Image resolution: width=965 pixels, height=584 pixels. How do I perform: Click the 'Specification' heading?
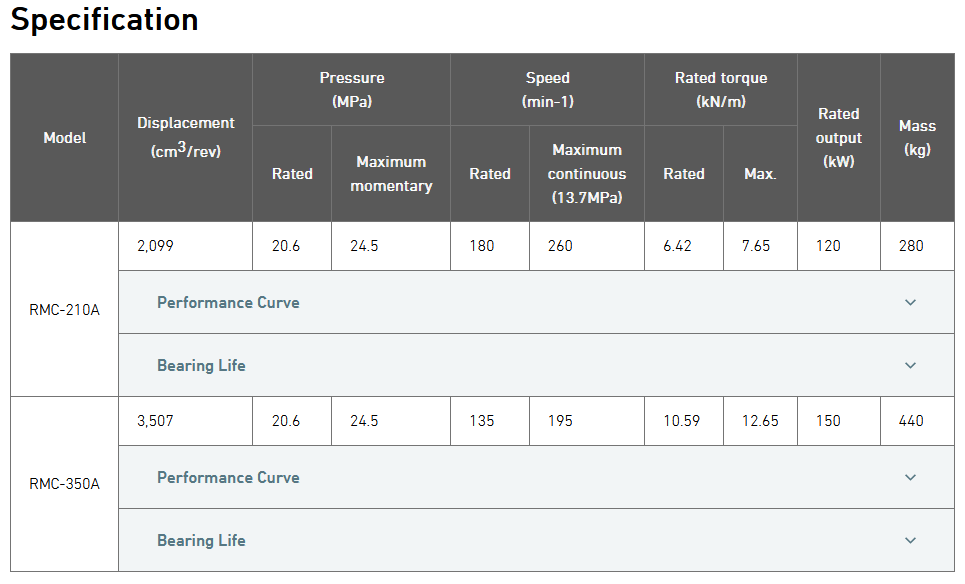(x=105, y=20)
